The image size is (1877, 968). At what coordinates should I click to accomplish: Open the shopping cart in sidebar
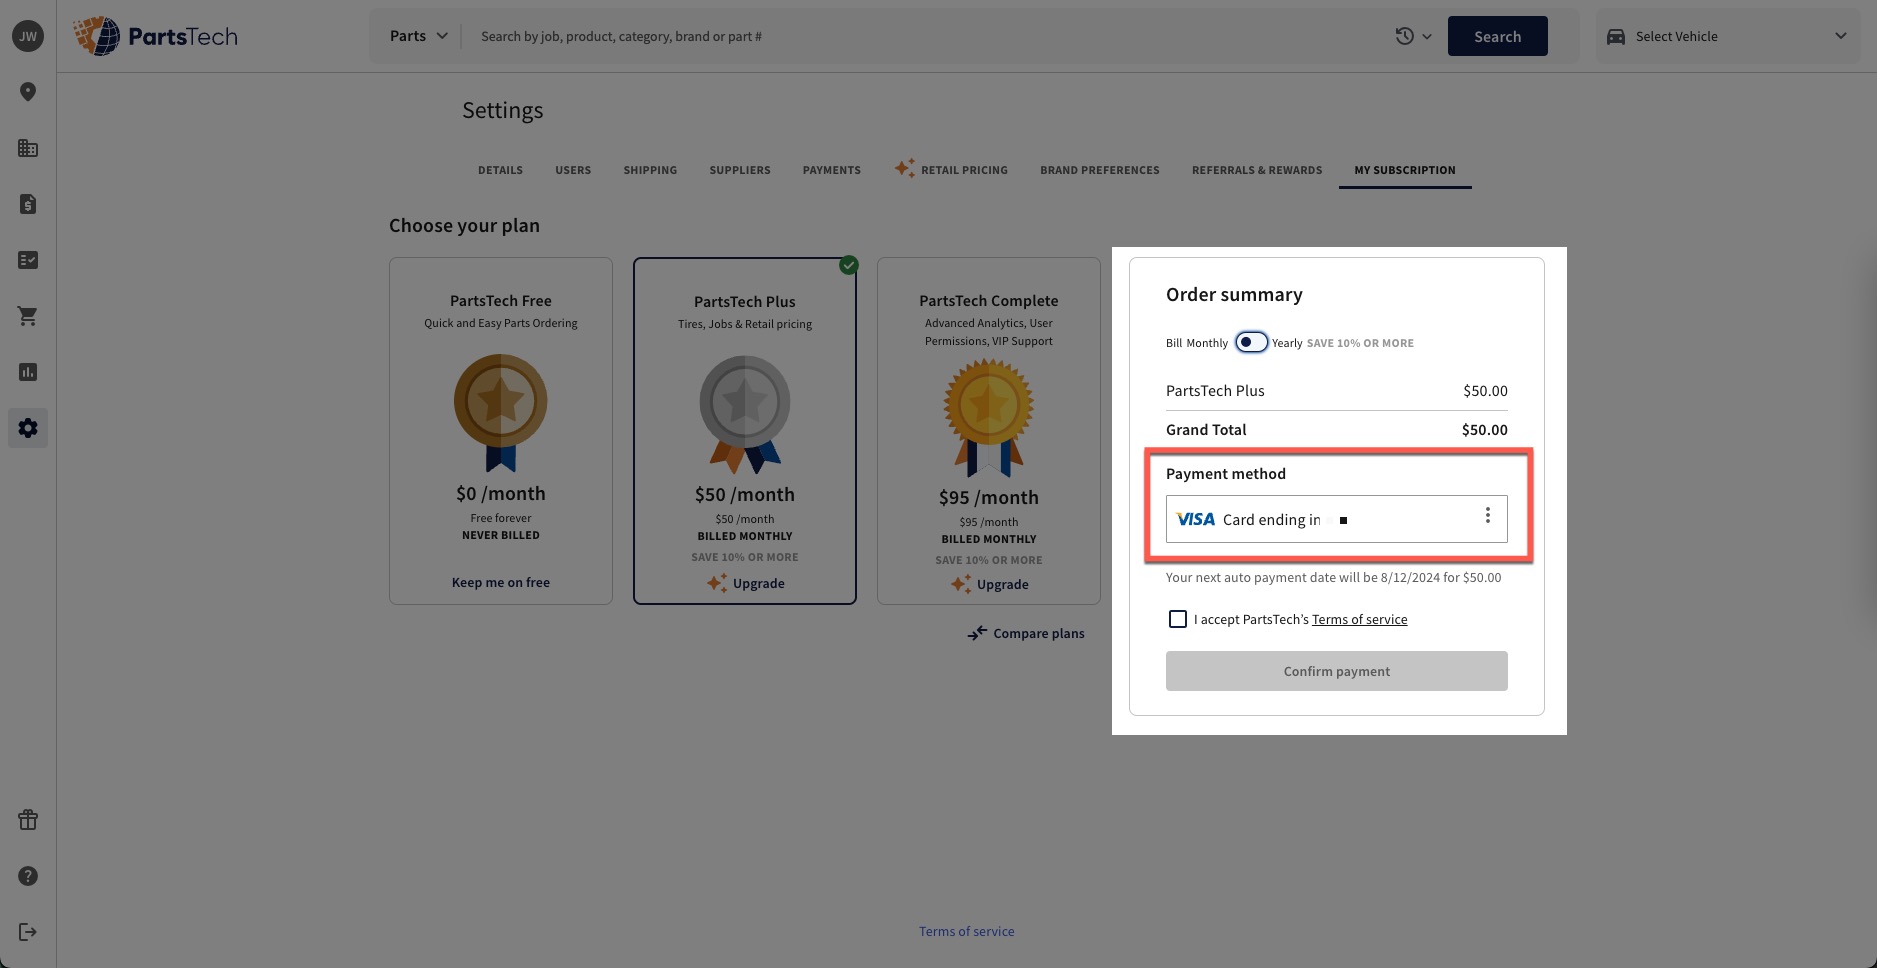(x=27, y=315)
